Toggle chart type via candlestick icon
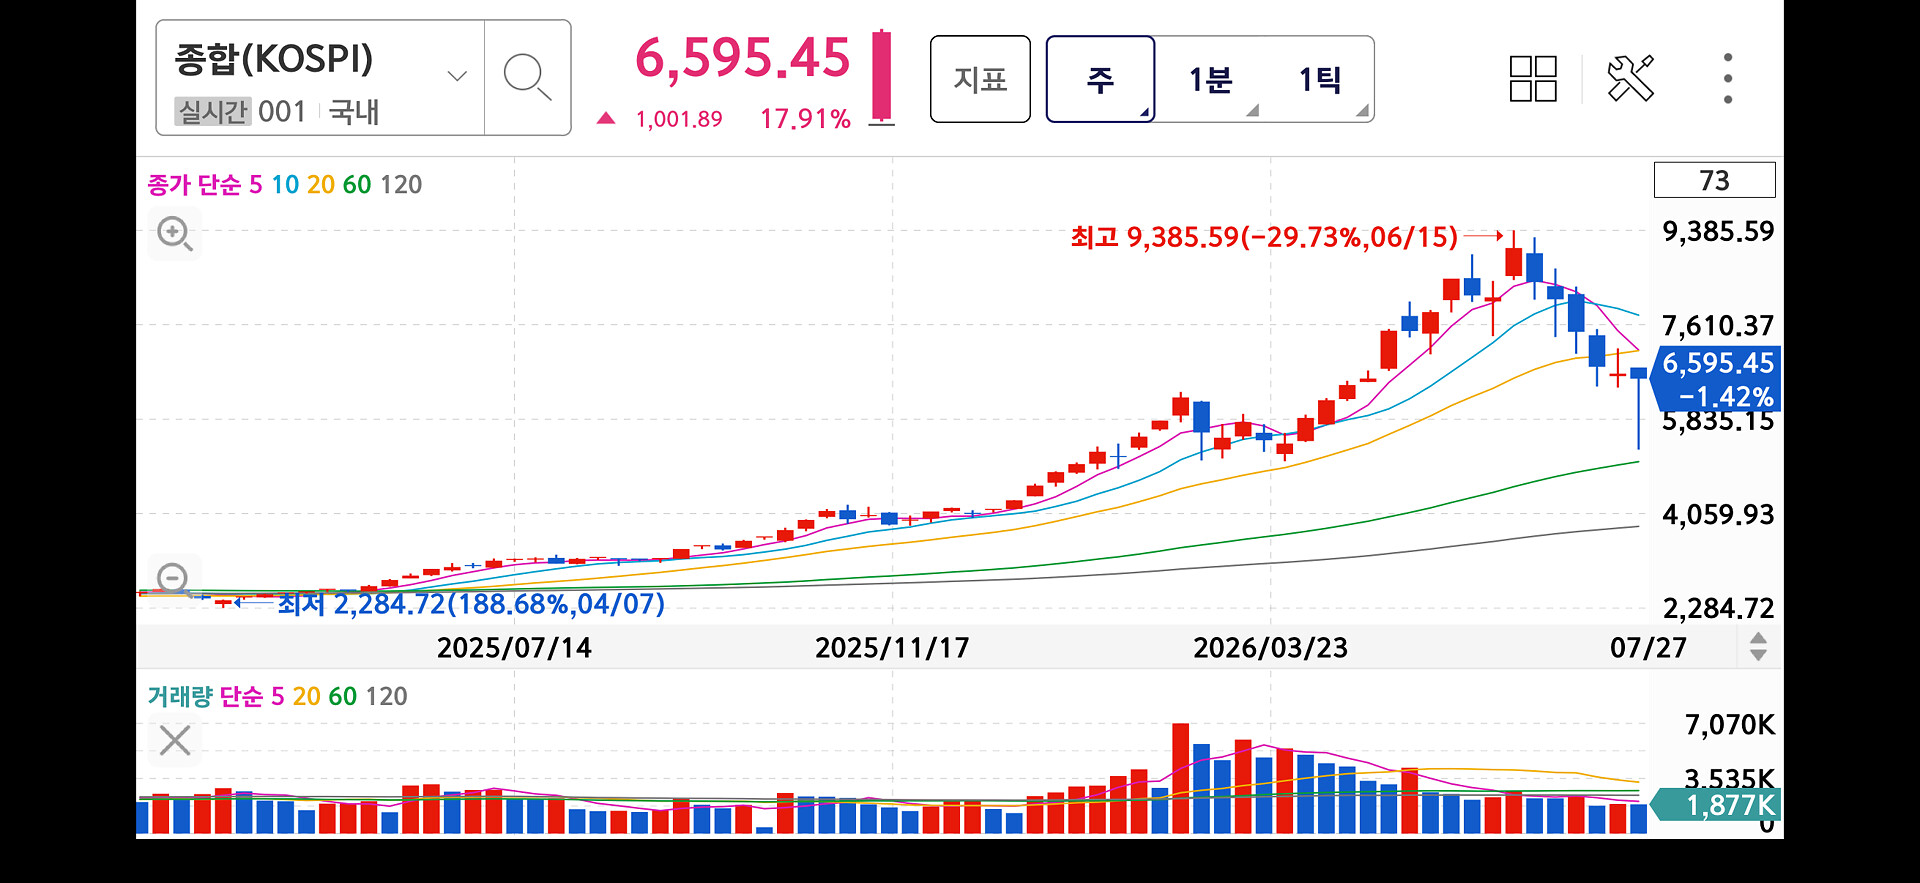The image size is (1920, 883). 881,77
